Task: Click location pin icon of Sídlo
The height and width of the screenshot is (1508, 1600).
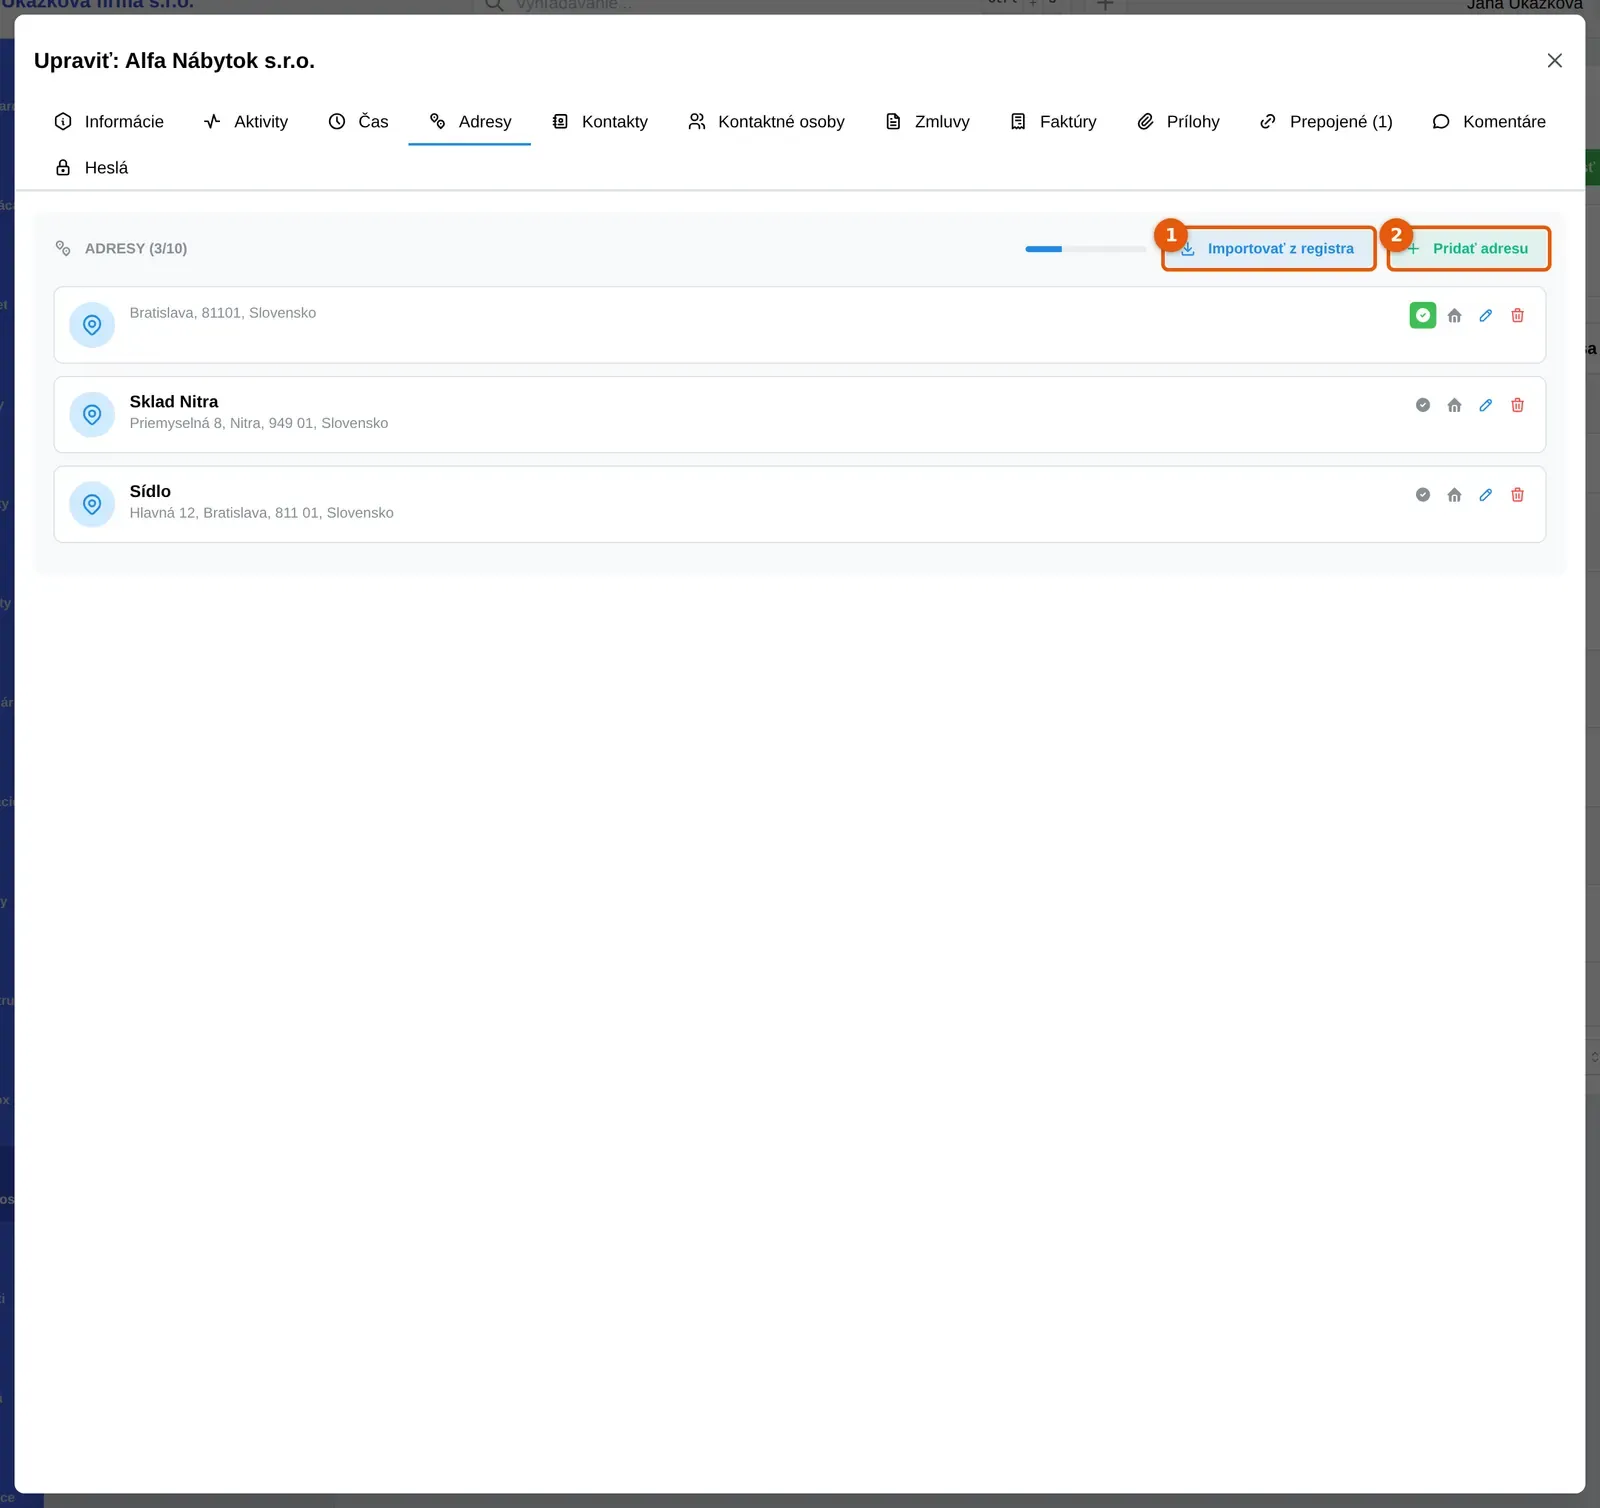Action: 92,505
